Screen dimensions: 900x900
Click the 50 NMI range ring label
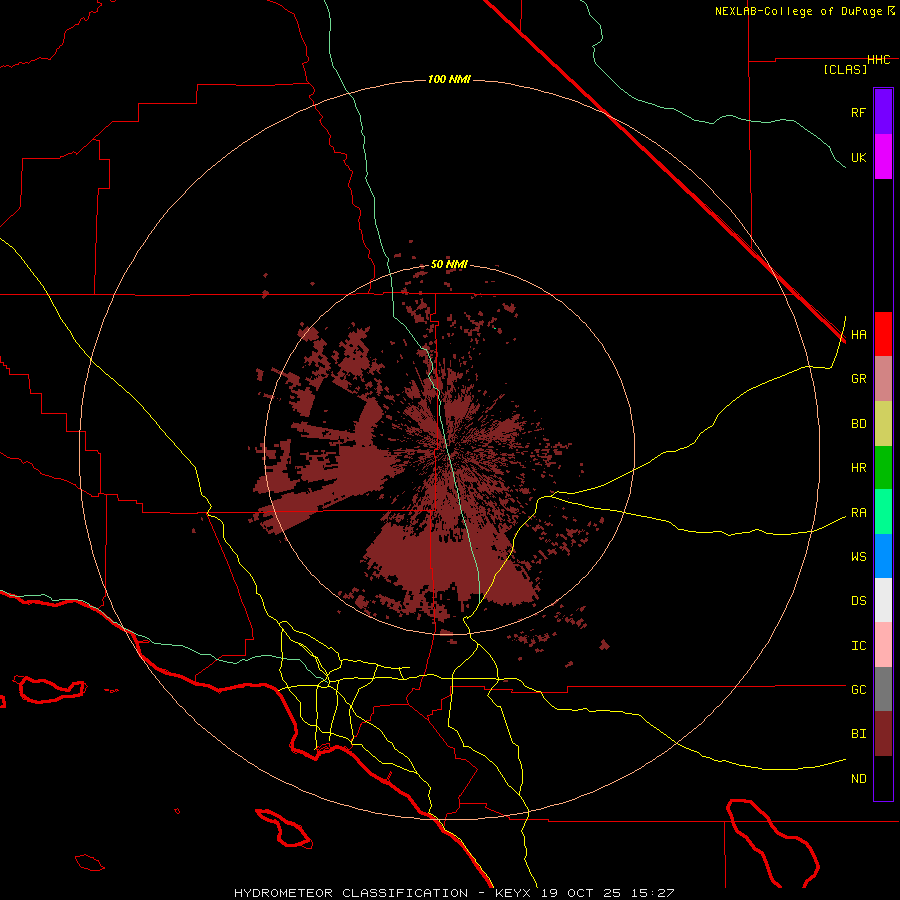pyautogui.click(x=449, y=265)
